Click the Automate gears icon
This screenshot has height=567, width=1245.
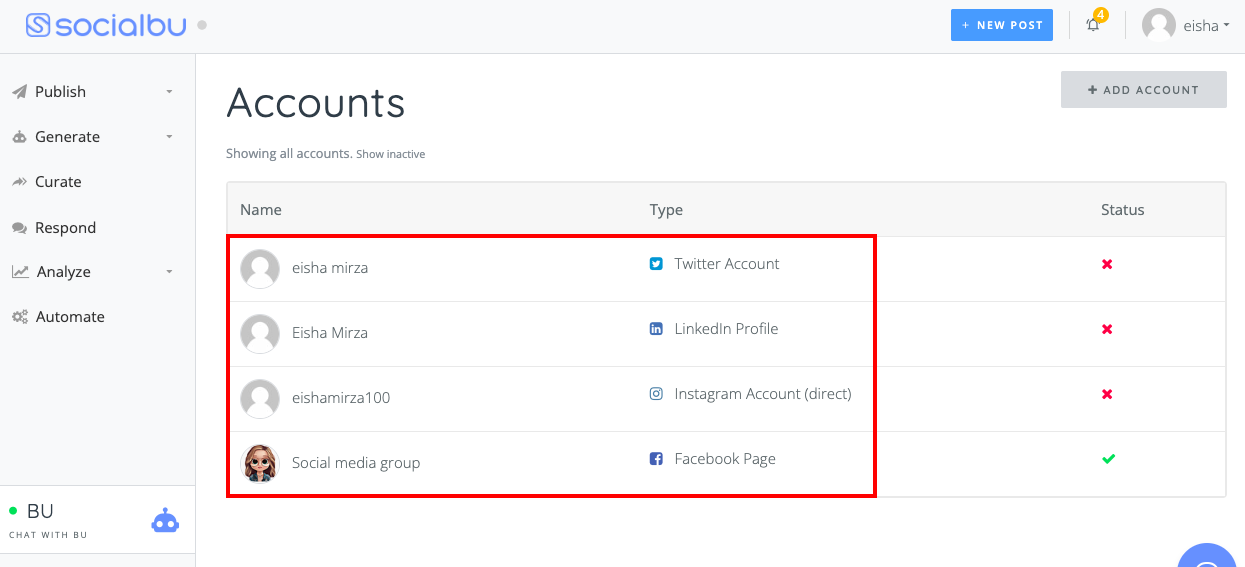tap(20, 317)
